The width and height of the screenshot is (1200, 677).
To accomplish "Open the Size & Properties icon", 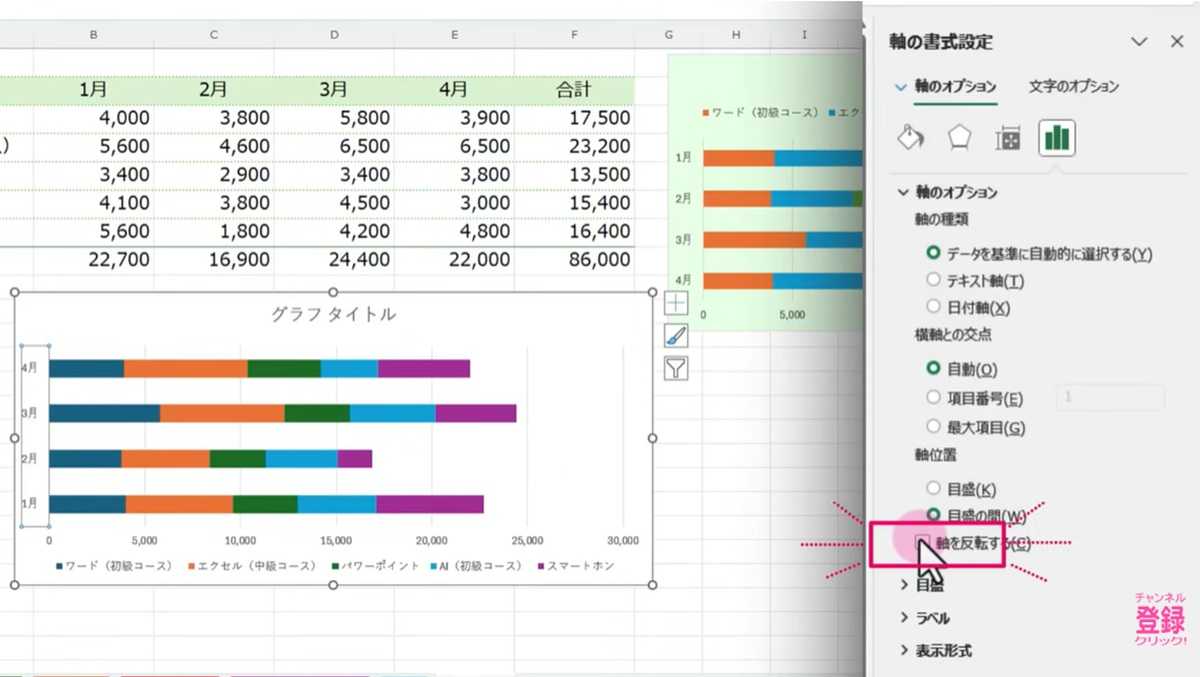I will (x=1008, y=137).
